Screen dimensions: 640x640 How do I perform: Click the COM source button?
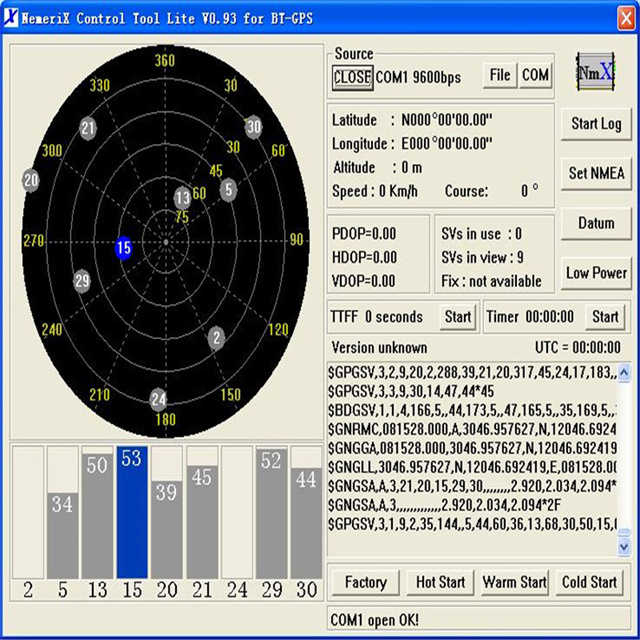click(536, 75)
